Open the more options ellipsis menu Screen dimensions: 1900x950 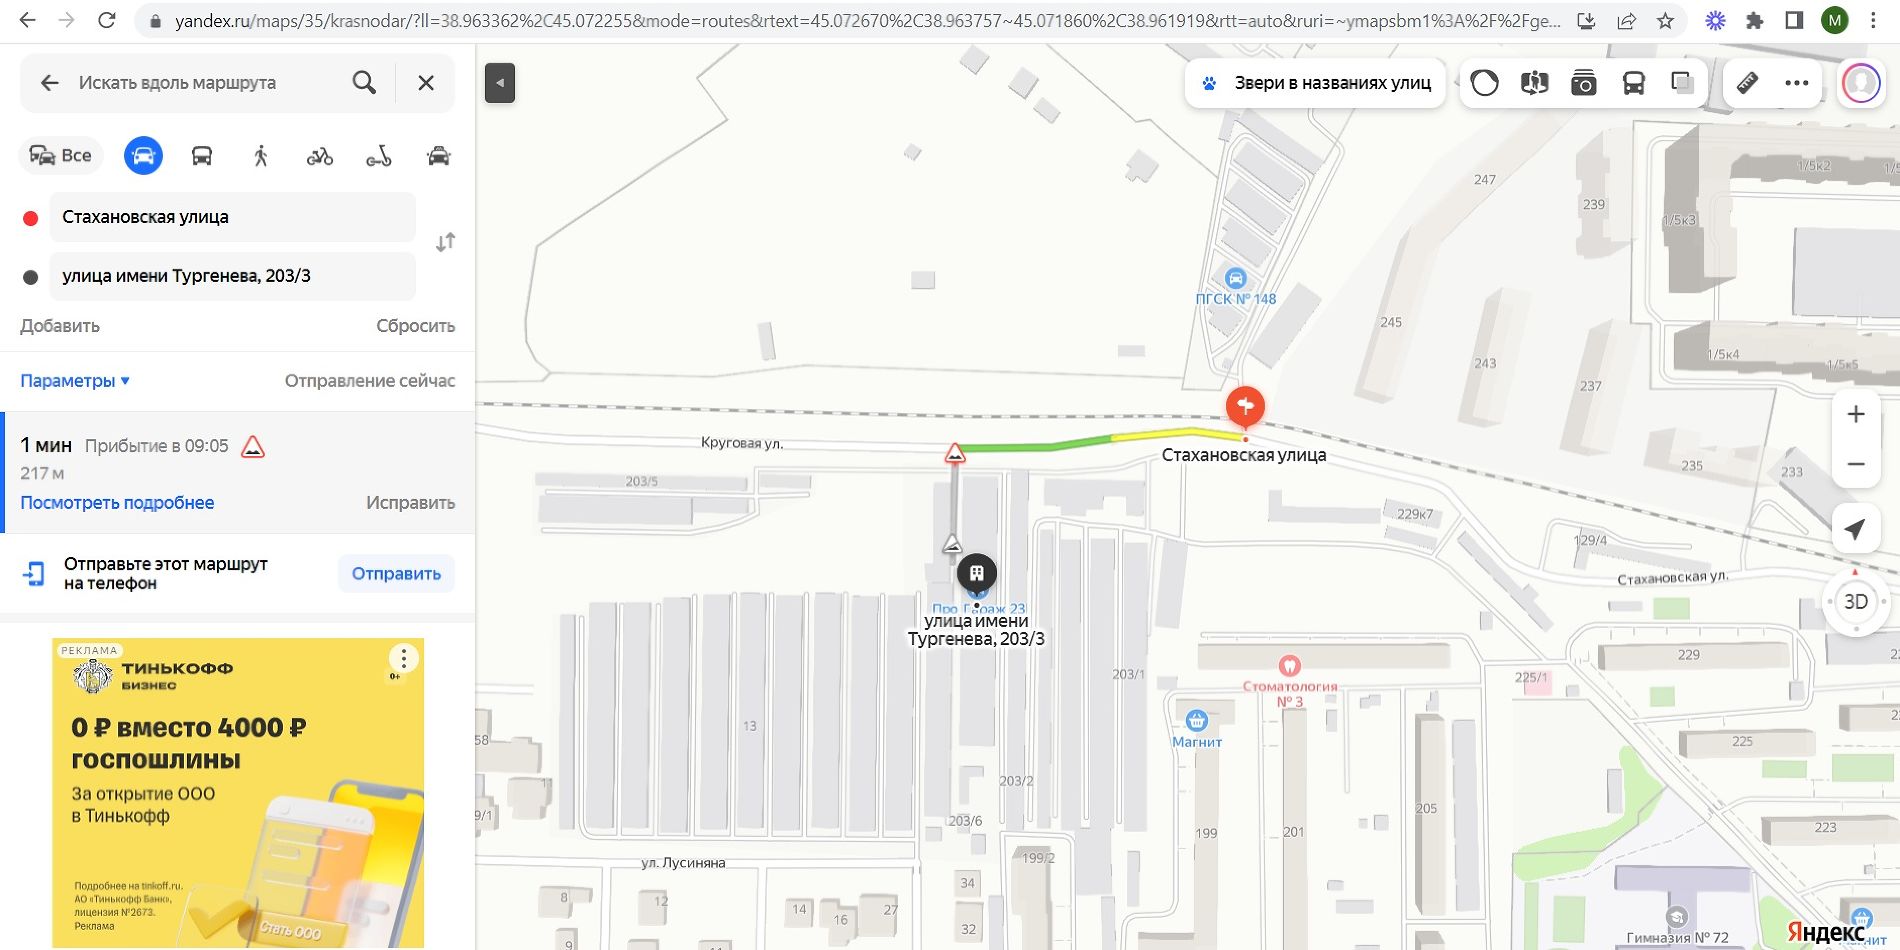click(x=1796, y=83)
